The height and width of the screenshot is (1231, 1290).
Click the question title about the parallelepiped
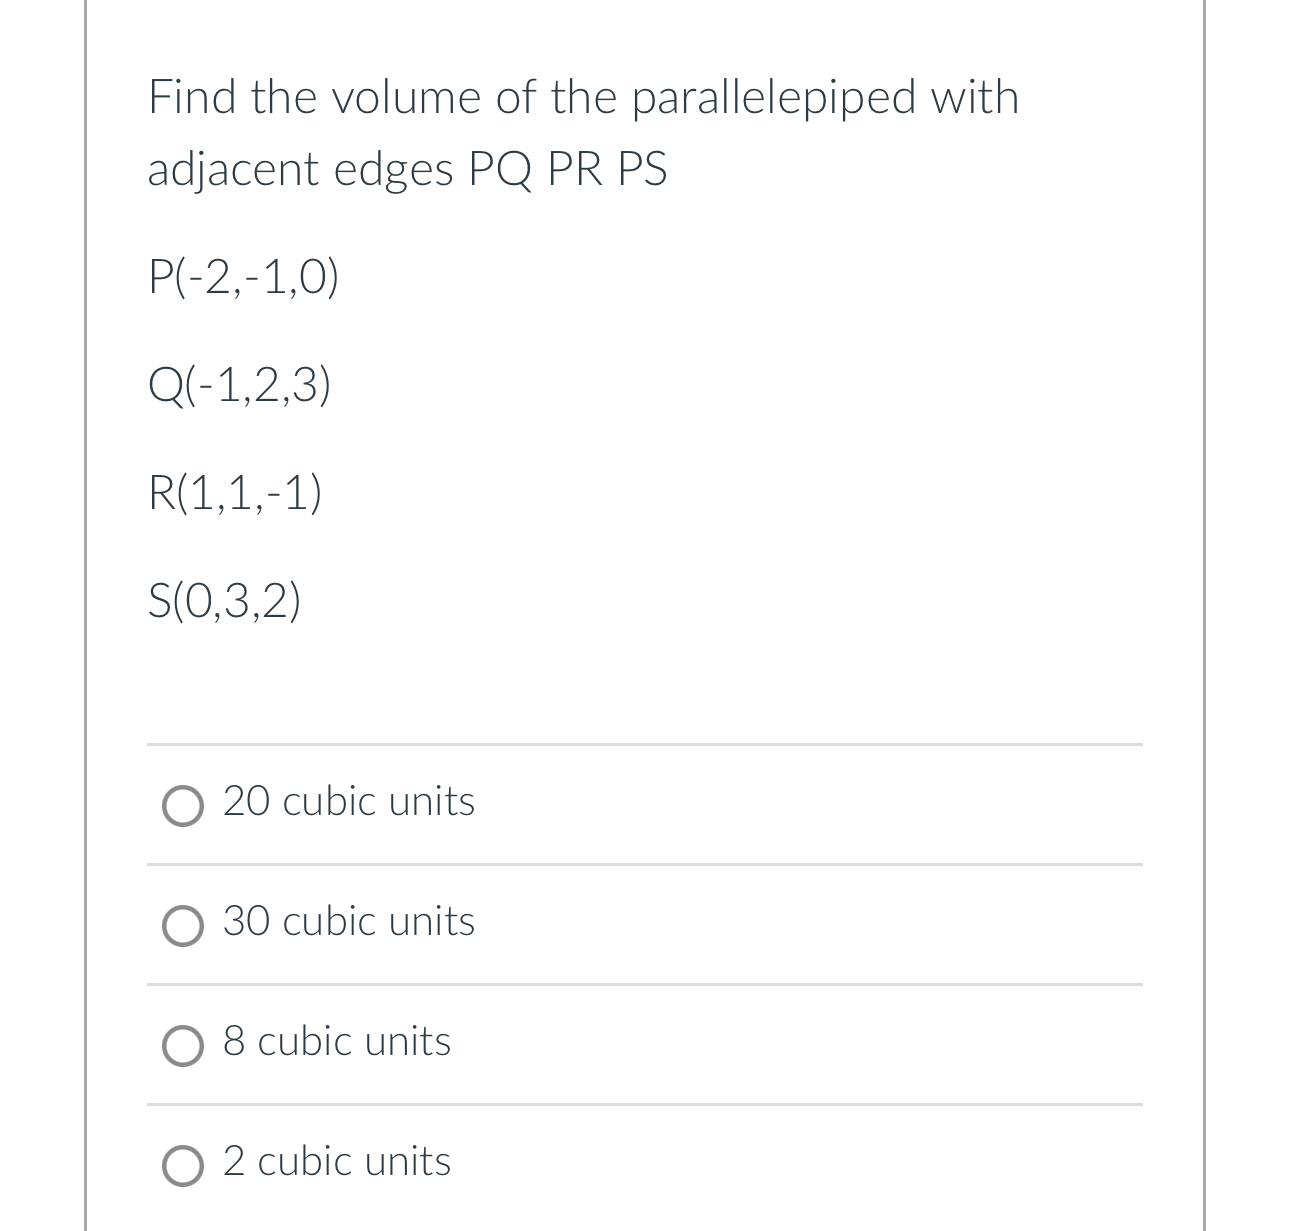pyautogui.click(x=583, y=98)
